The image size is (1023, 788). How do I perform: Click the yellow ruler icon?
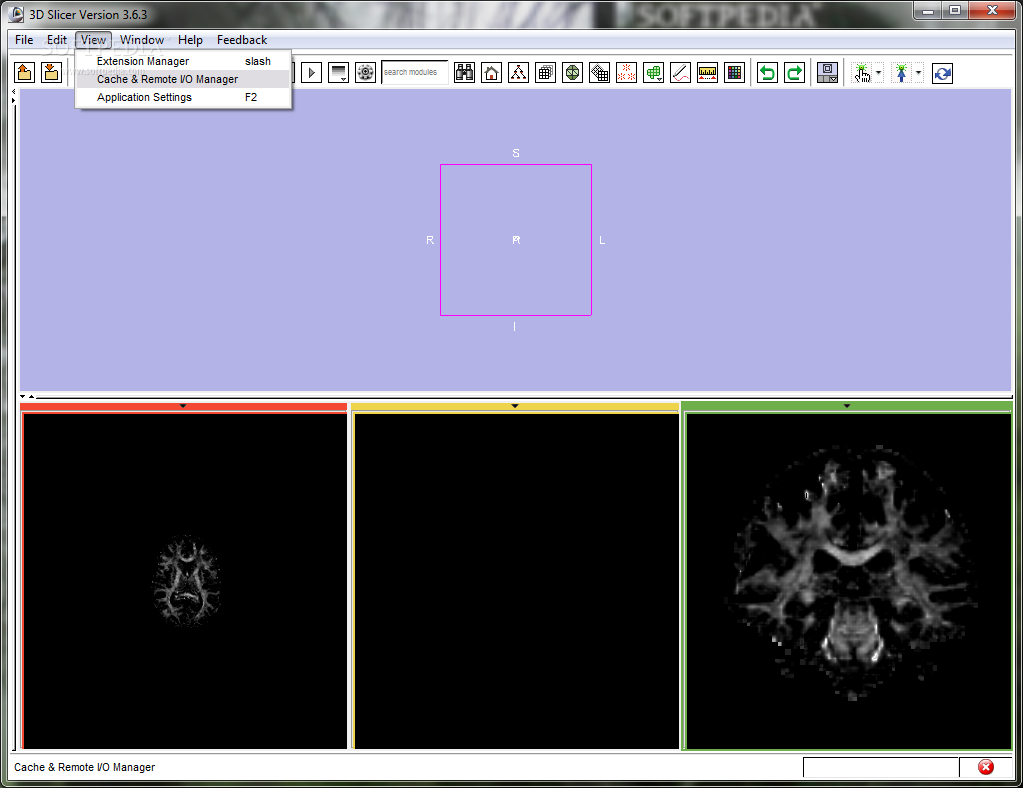click(707, 72)
